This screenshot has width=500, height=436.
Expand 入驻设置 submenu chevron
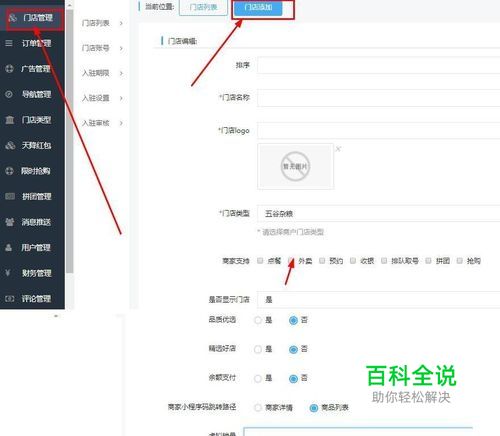click(x=121, y=98)
